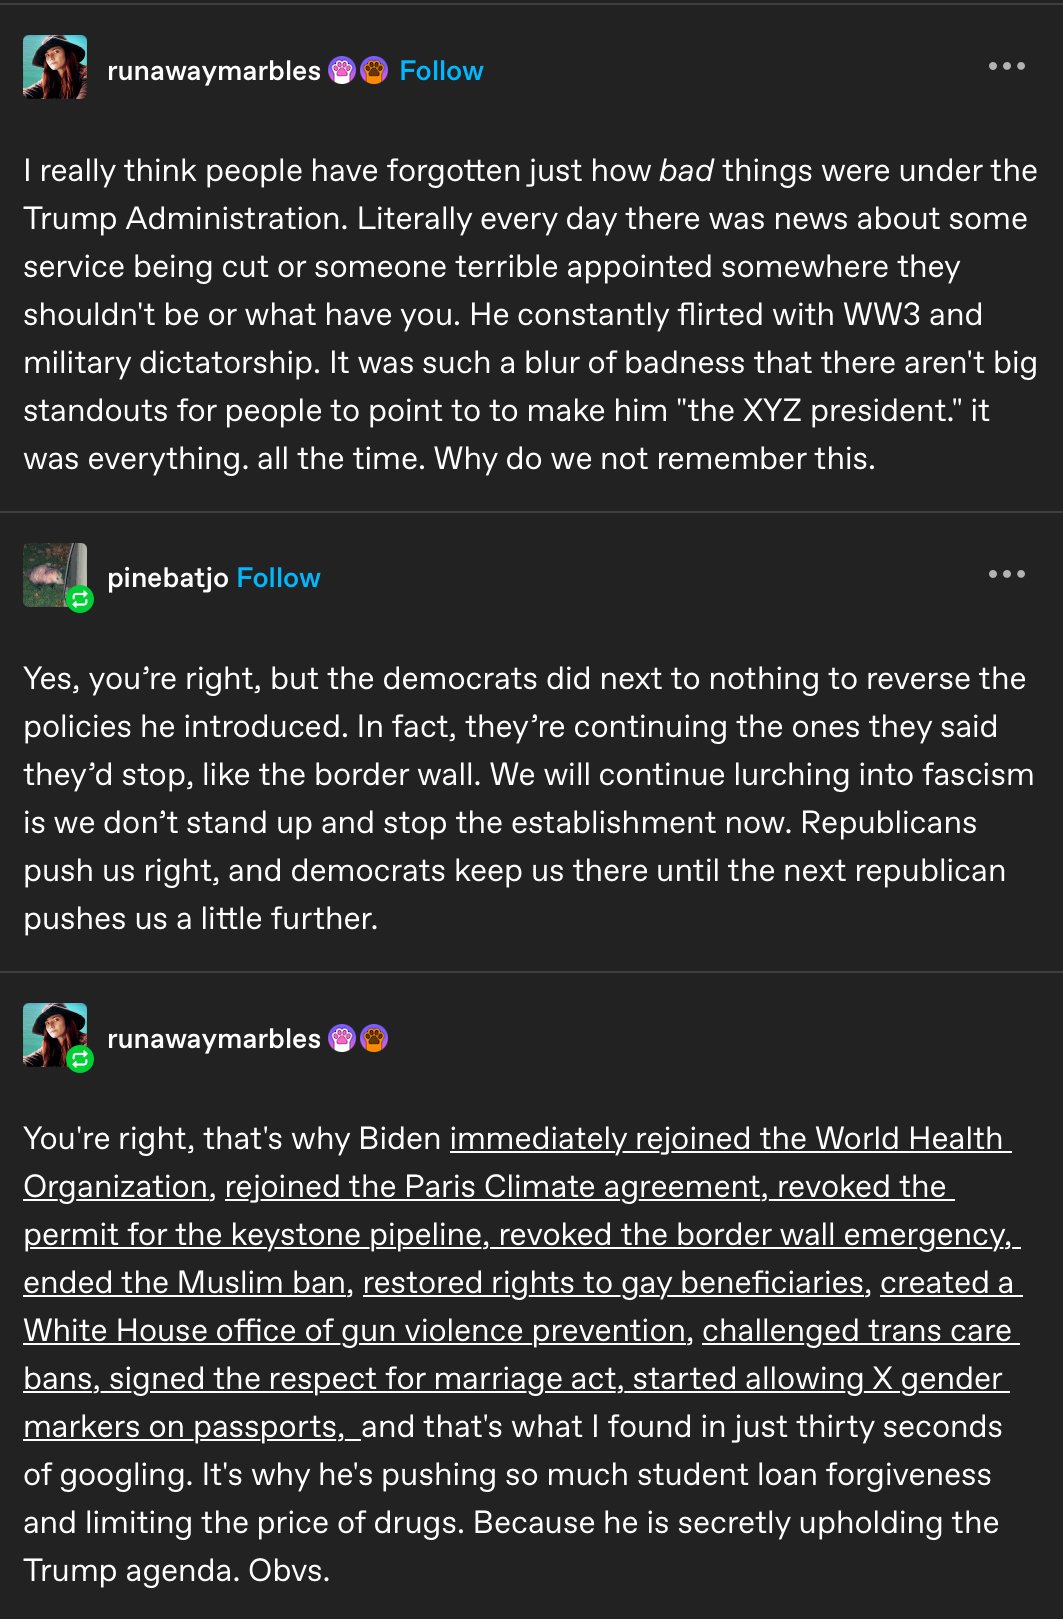Click the green reblog icon on the last runawaymarbles avatar
Screen dimensions: 1063x1619
point(80,1059)
